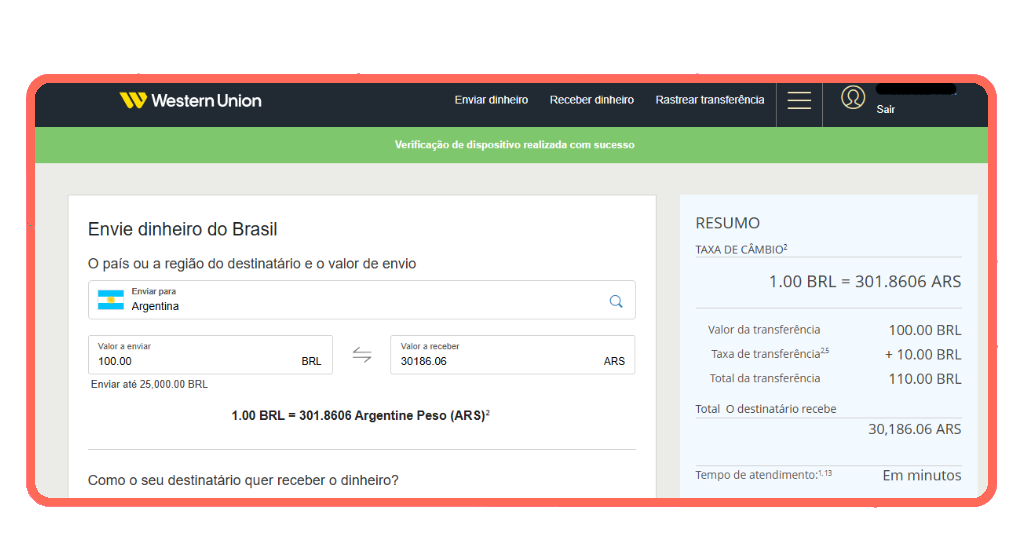Click the 100.00 BRL transfer value
This screenshot has height=536, width=1024.
(925, 330)
